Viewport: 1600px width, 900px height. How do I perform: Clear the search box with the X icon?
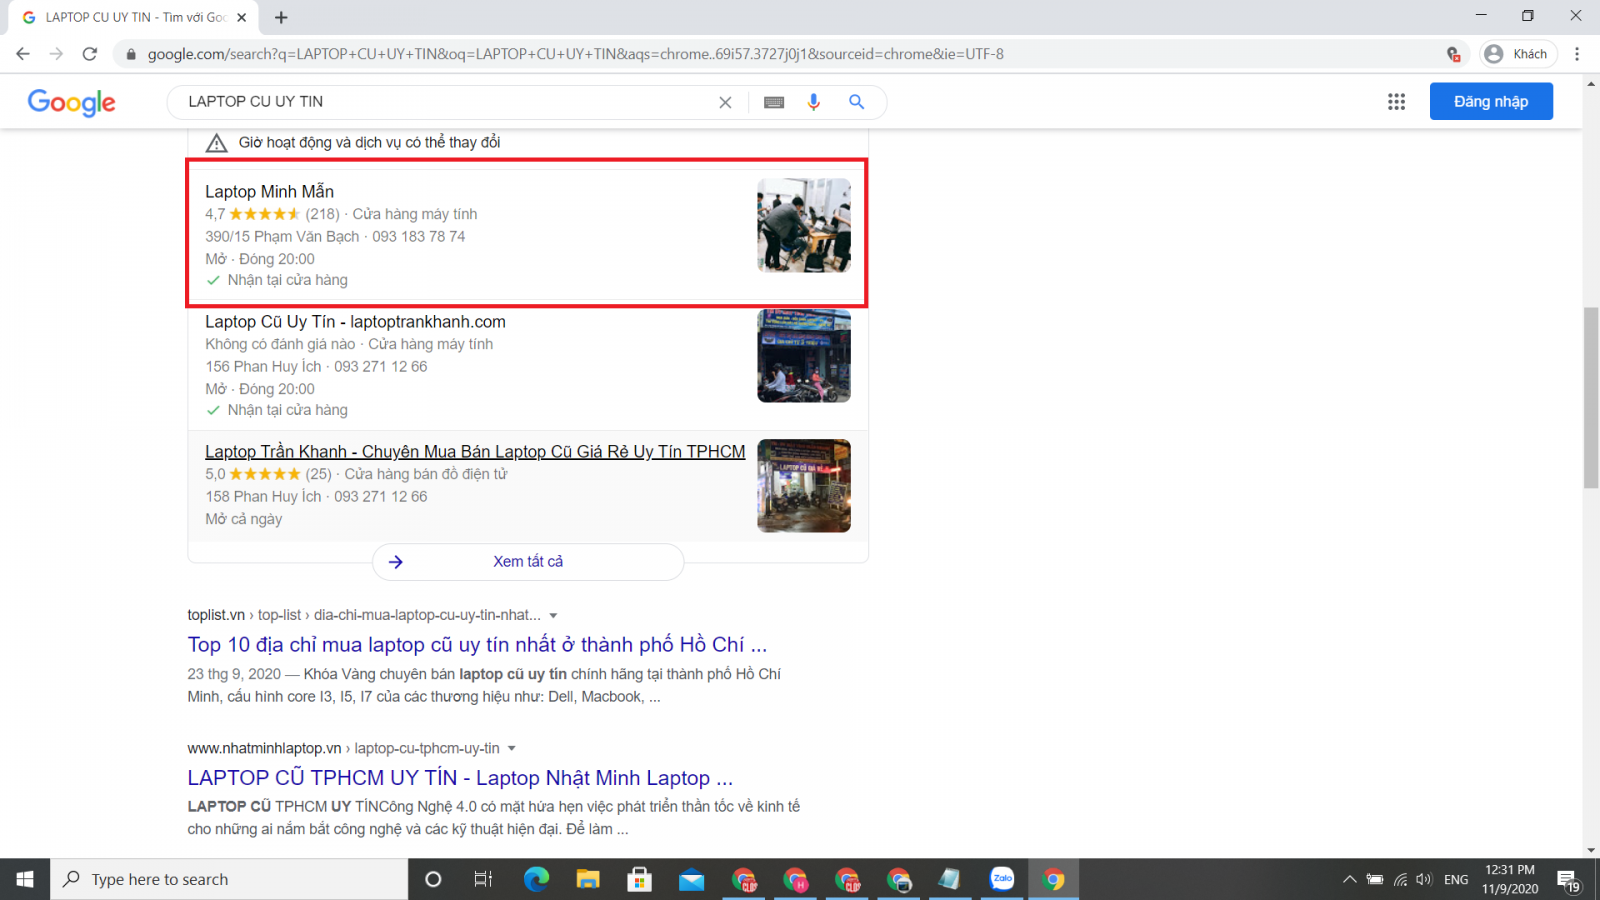[725, 102]
